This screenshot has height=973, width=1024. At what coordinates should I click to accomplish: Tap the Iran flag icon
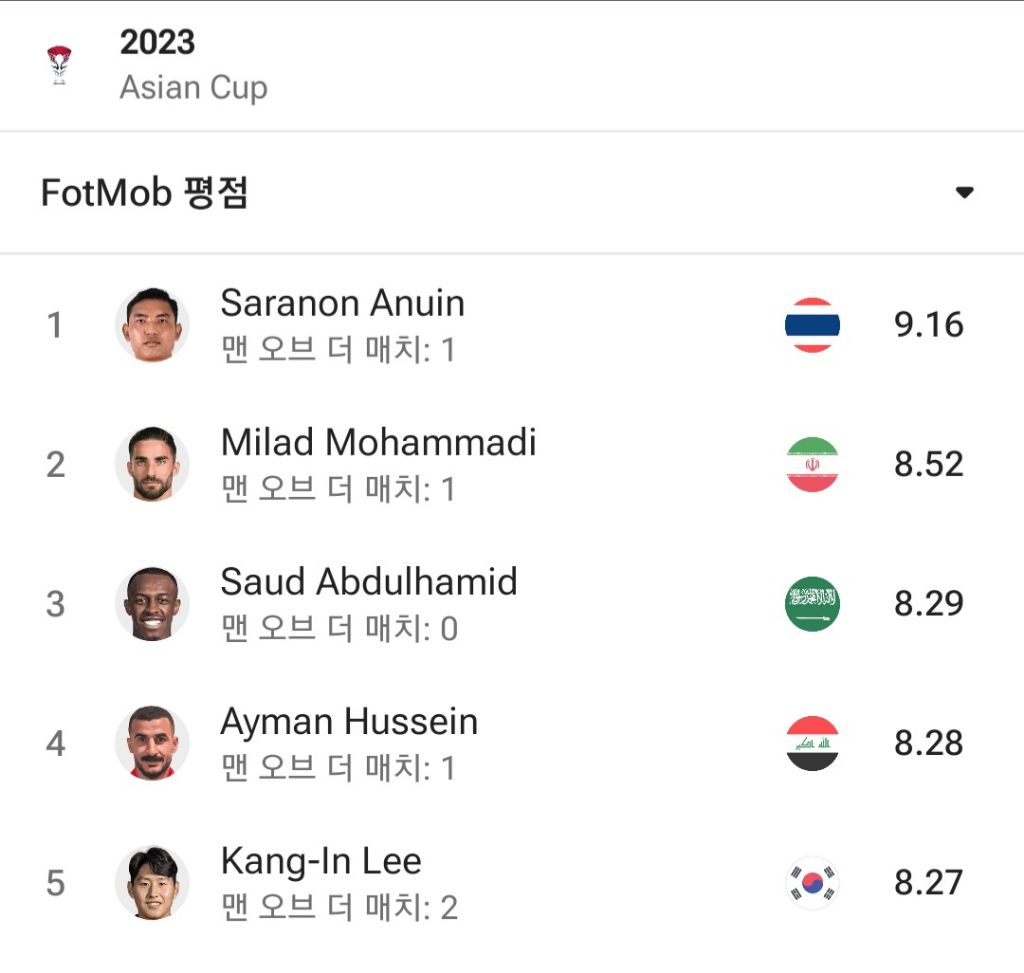[x=812, y=464]
